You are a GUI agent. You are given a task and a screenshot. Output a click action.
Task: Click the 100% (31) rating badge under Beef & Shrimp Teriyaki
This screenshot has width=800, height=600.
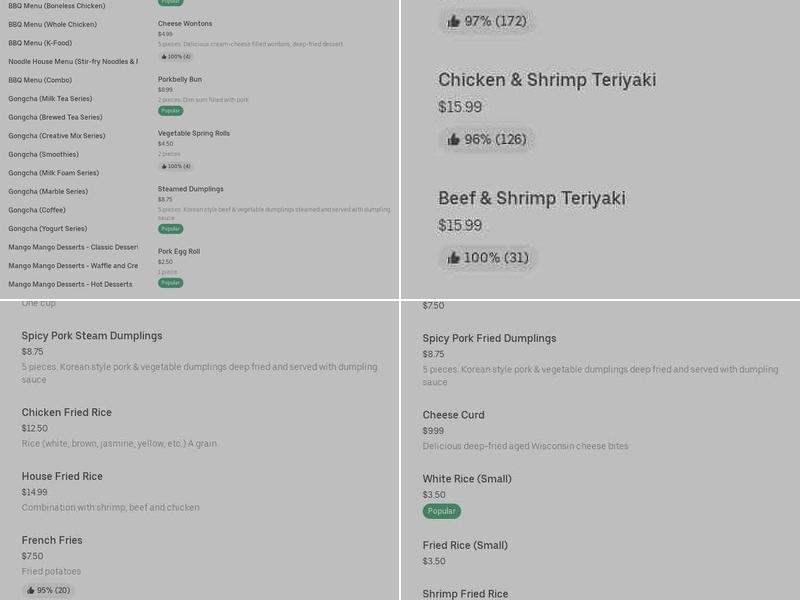point(488,258)
